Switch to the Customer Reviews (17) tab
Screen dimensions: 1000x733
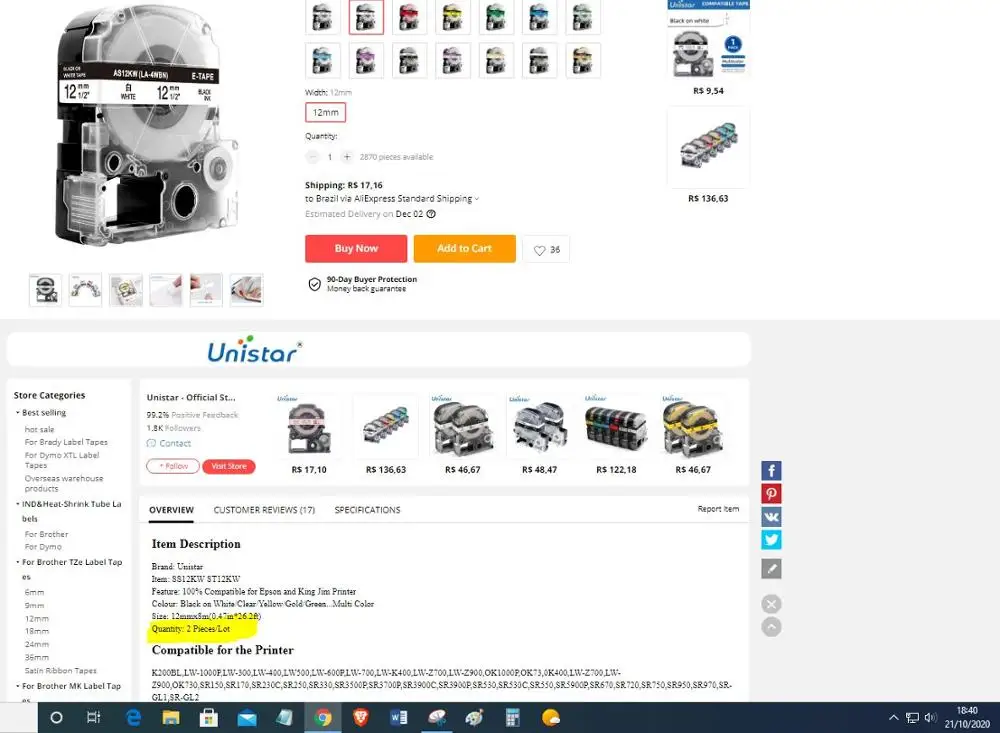(264, 510)
